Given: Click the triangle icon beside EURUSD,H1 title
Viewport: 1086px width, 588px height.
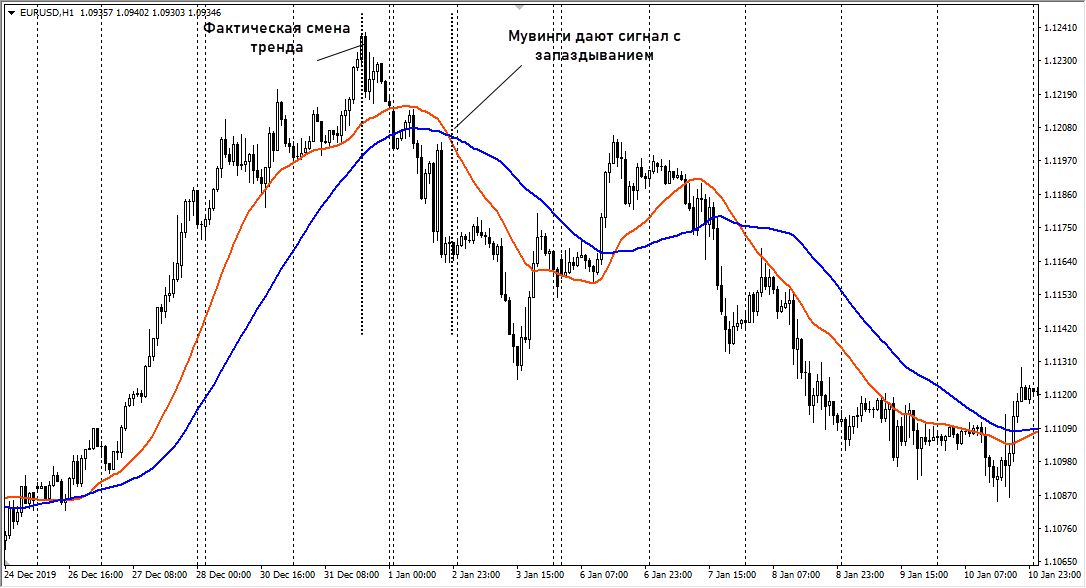Looking at the screenshot, I should click(x=10, y=13).
